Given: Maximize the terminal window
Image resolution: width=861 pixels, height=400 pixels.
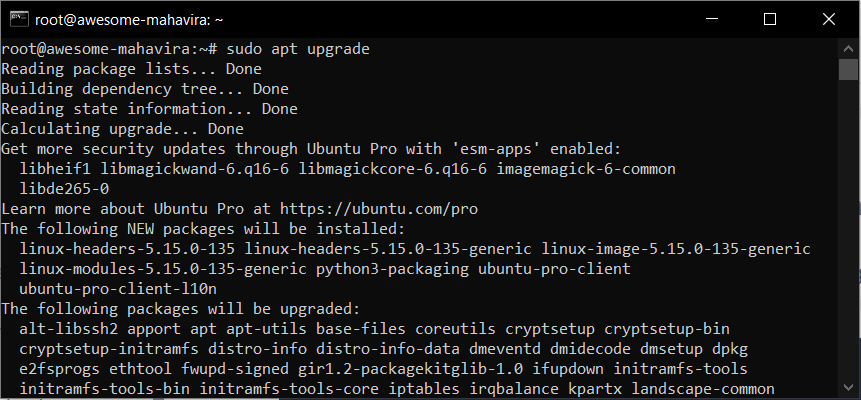Looking at the screenshot, I should (770, 19).
